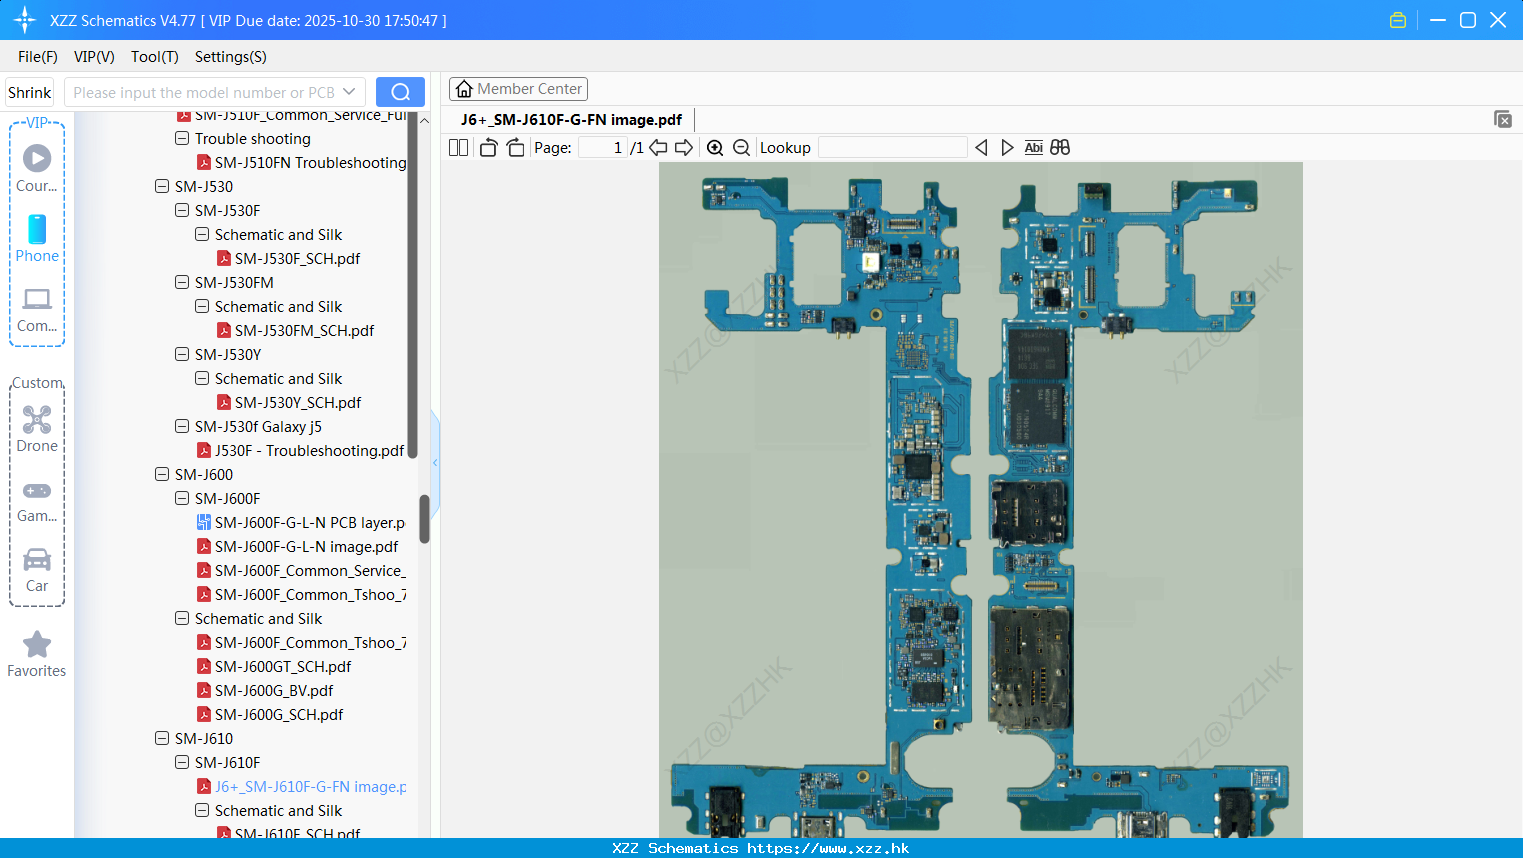The width and height of the screenshot is (1523, 858).
Task: Toggle two-page view layout icon
Action: click(x=458, y=147)
